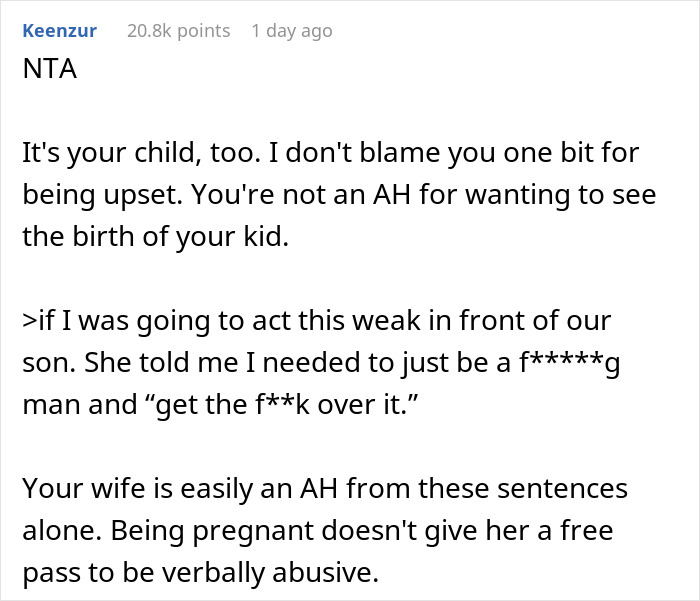Click the 20.8k points score
The width and height of the screenshot is (700, 601).
click(178, 31)
